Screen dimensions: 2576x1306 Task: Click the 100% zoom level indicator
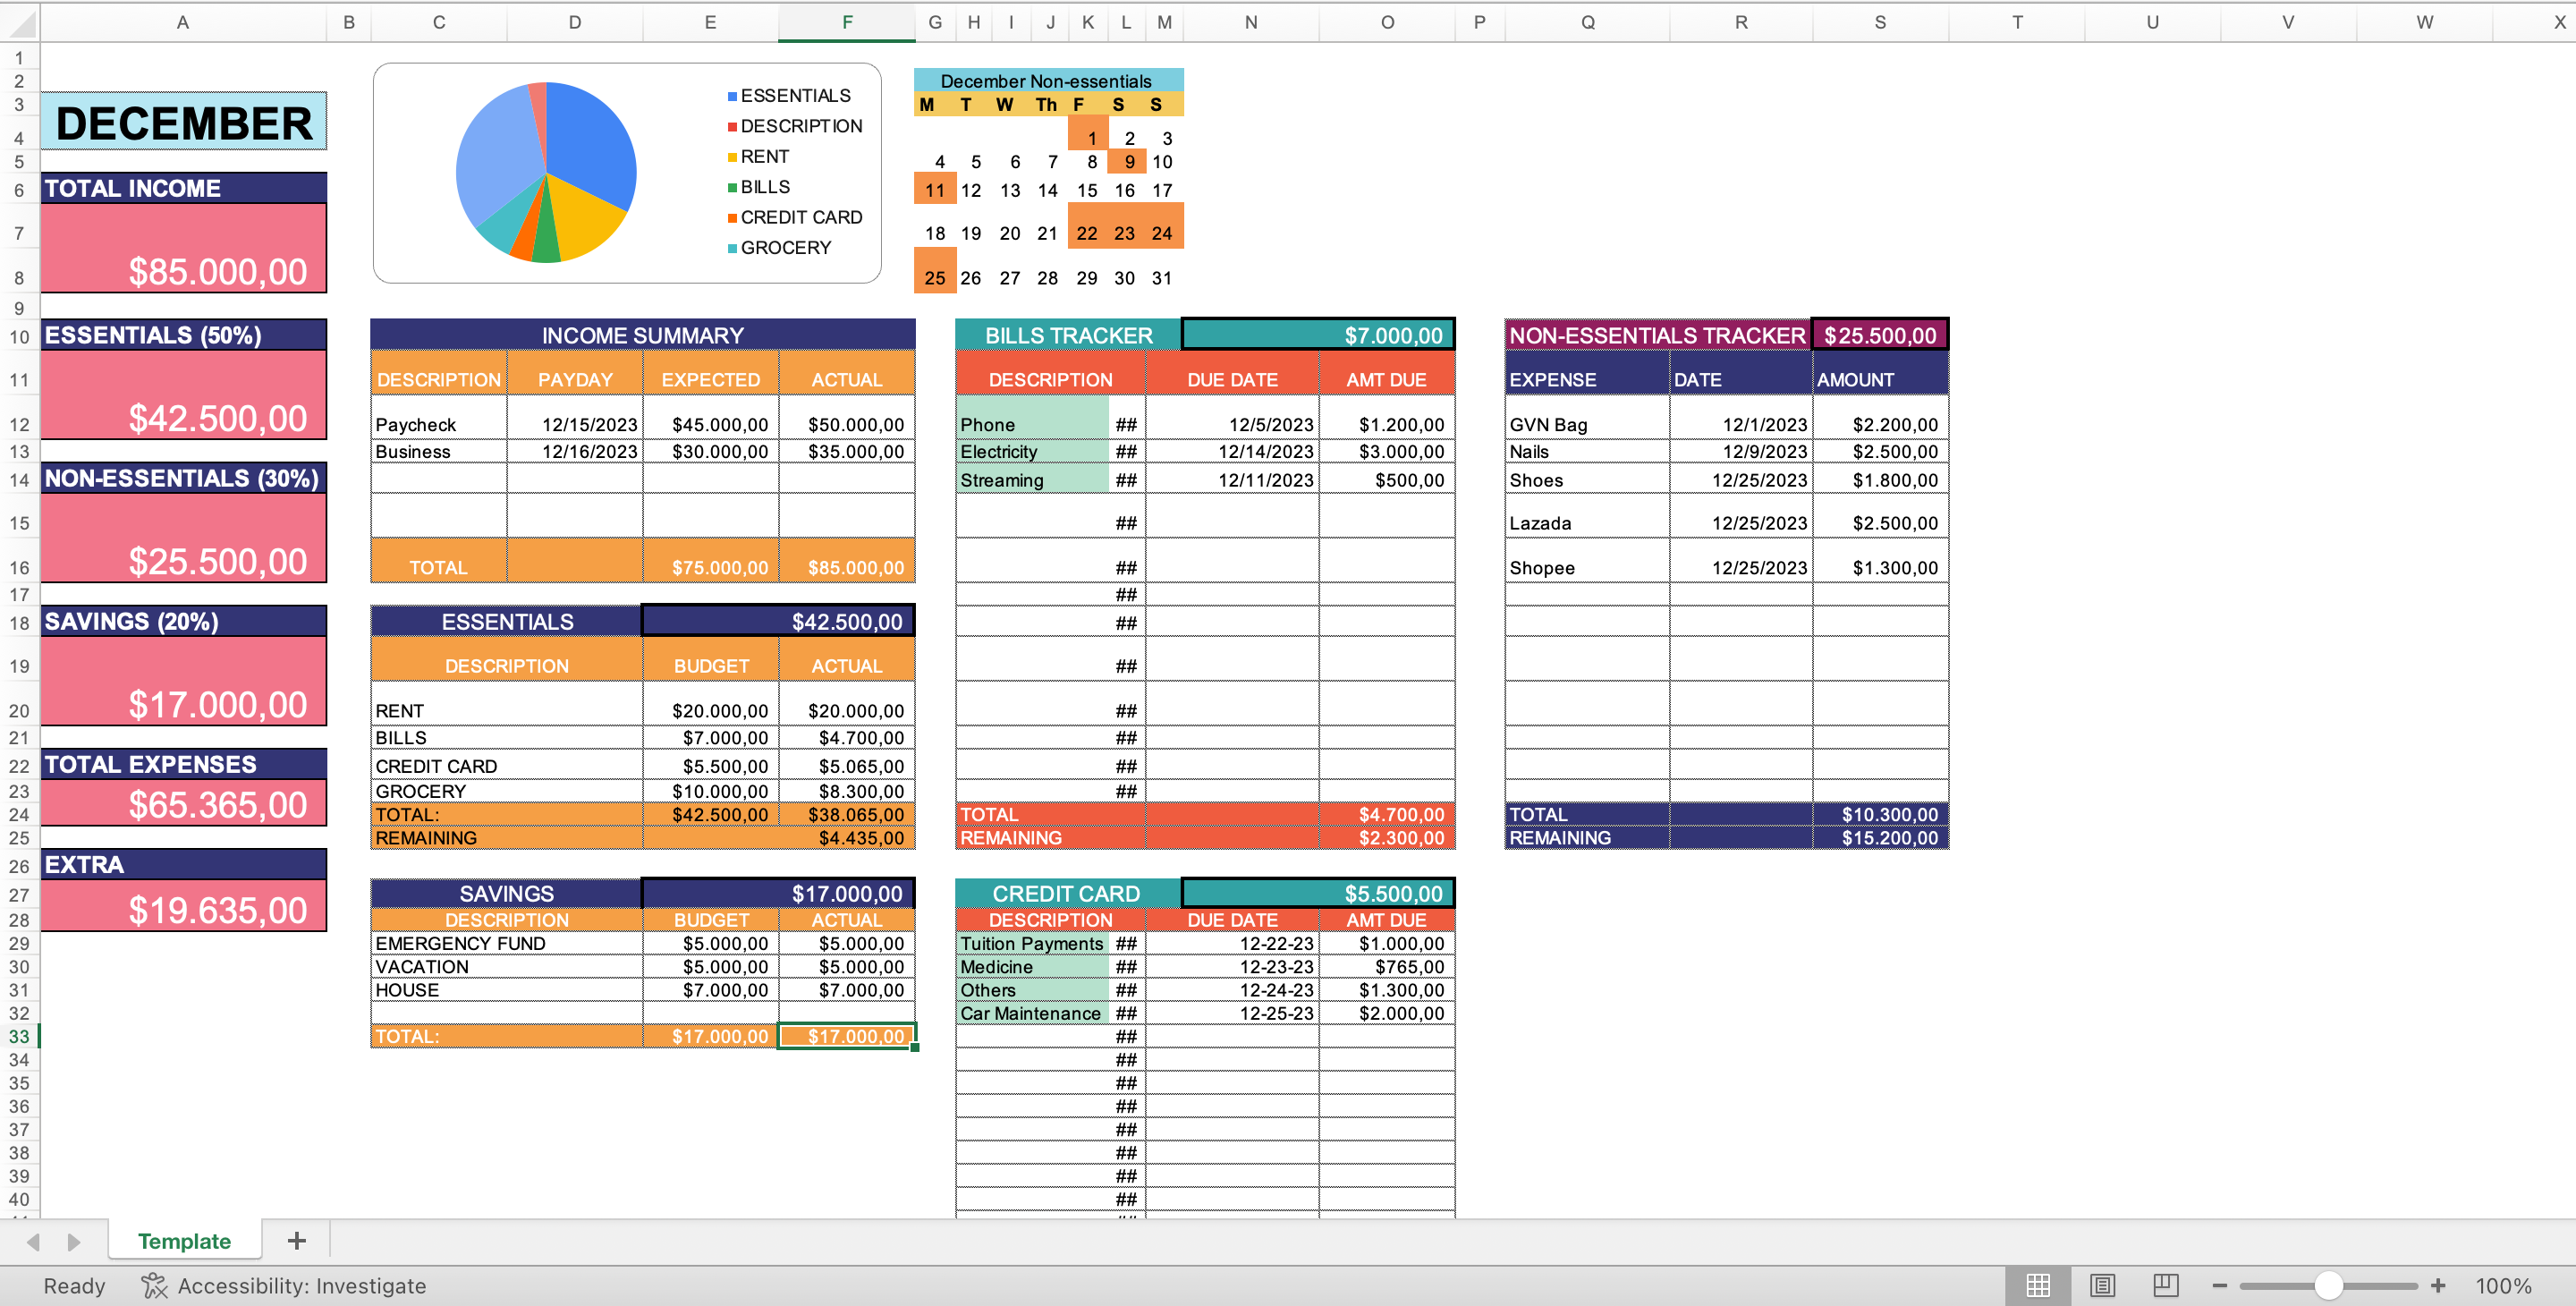pyautogui.click(x=2504, y=1285)
